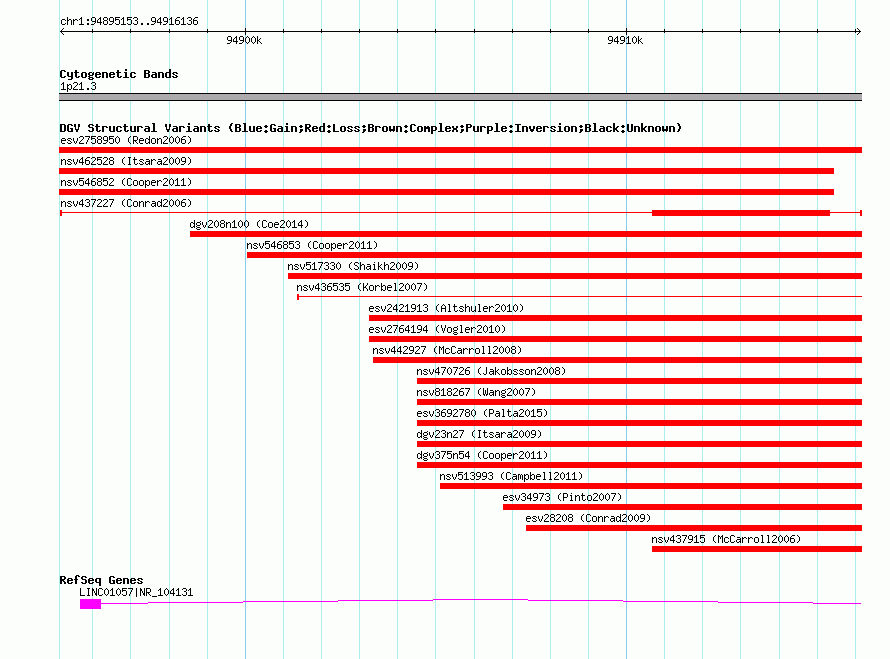Open the nsv546853 (Cooper2011) variant label
This screenshot has width=890, height=659.
[x=312, y=245]
